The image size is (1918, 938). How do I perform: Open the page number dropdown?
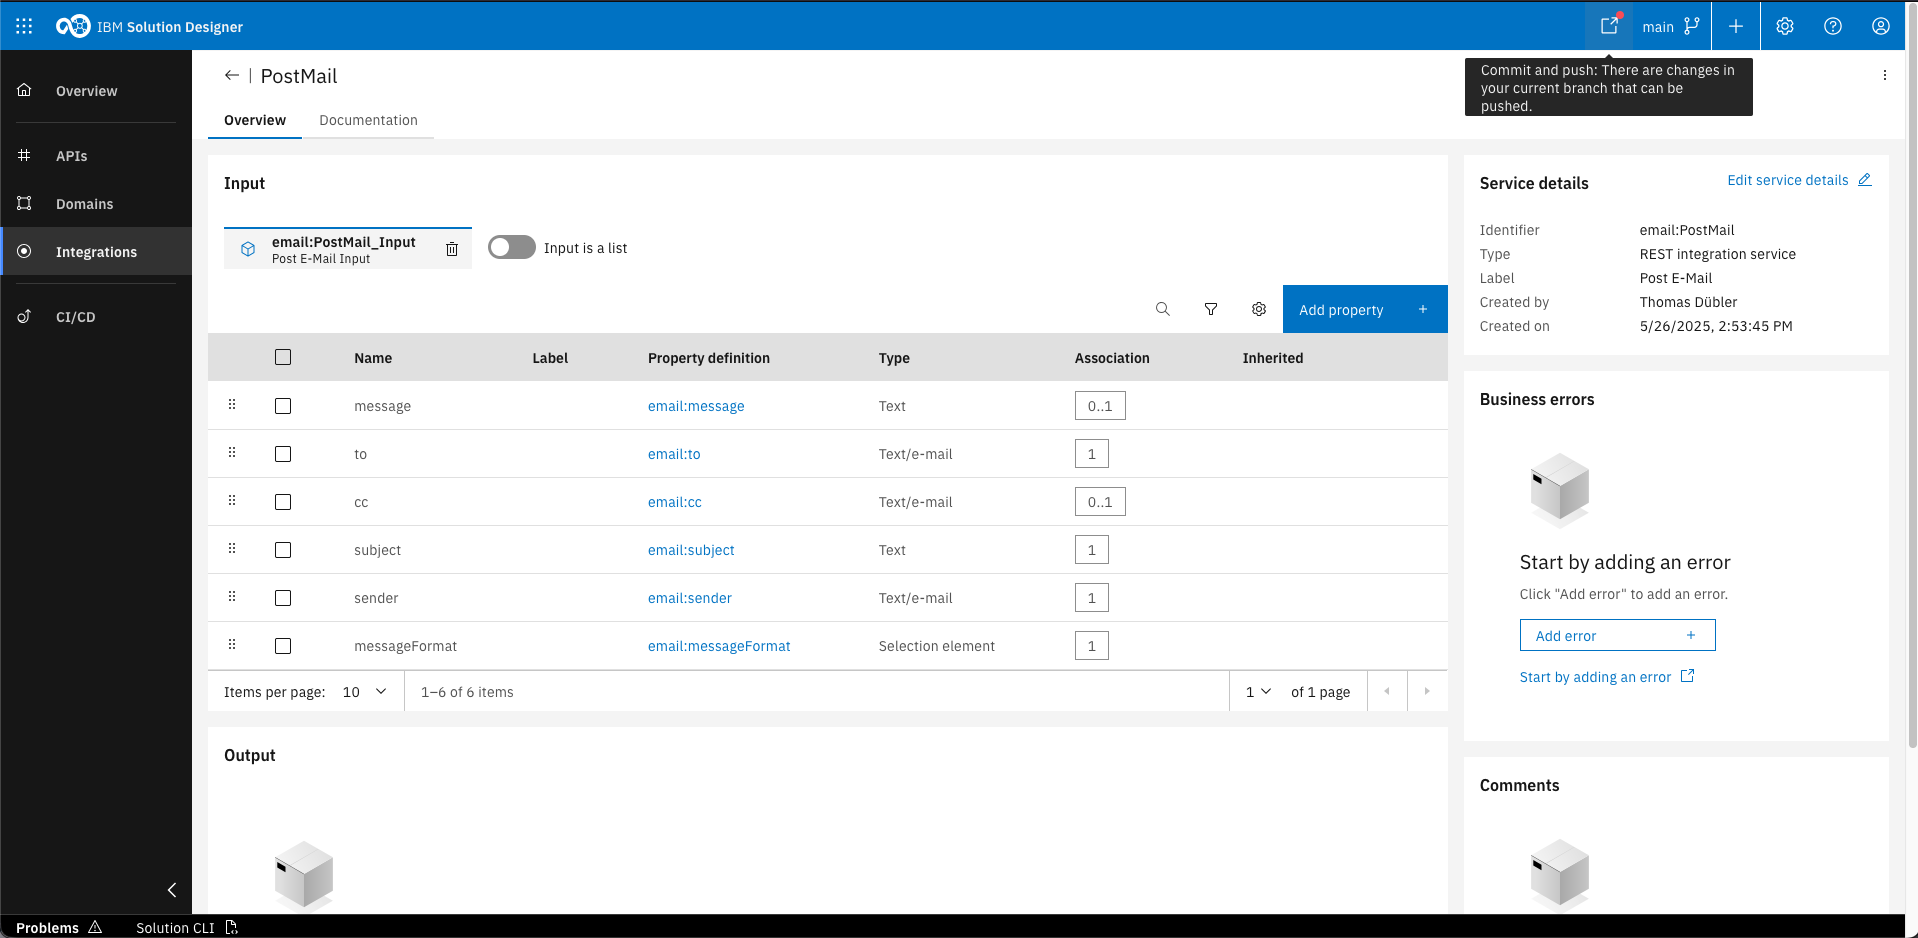pyautogui.click(x=1257, y=692)
